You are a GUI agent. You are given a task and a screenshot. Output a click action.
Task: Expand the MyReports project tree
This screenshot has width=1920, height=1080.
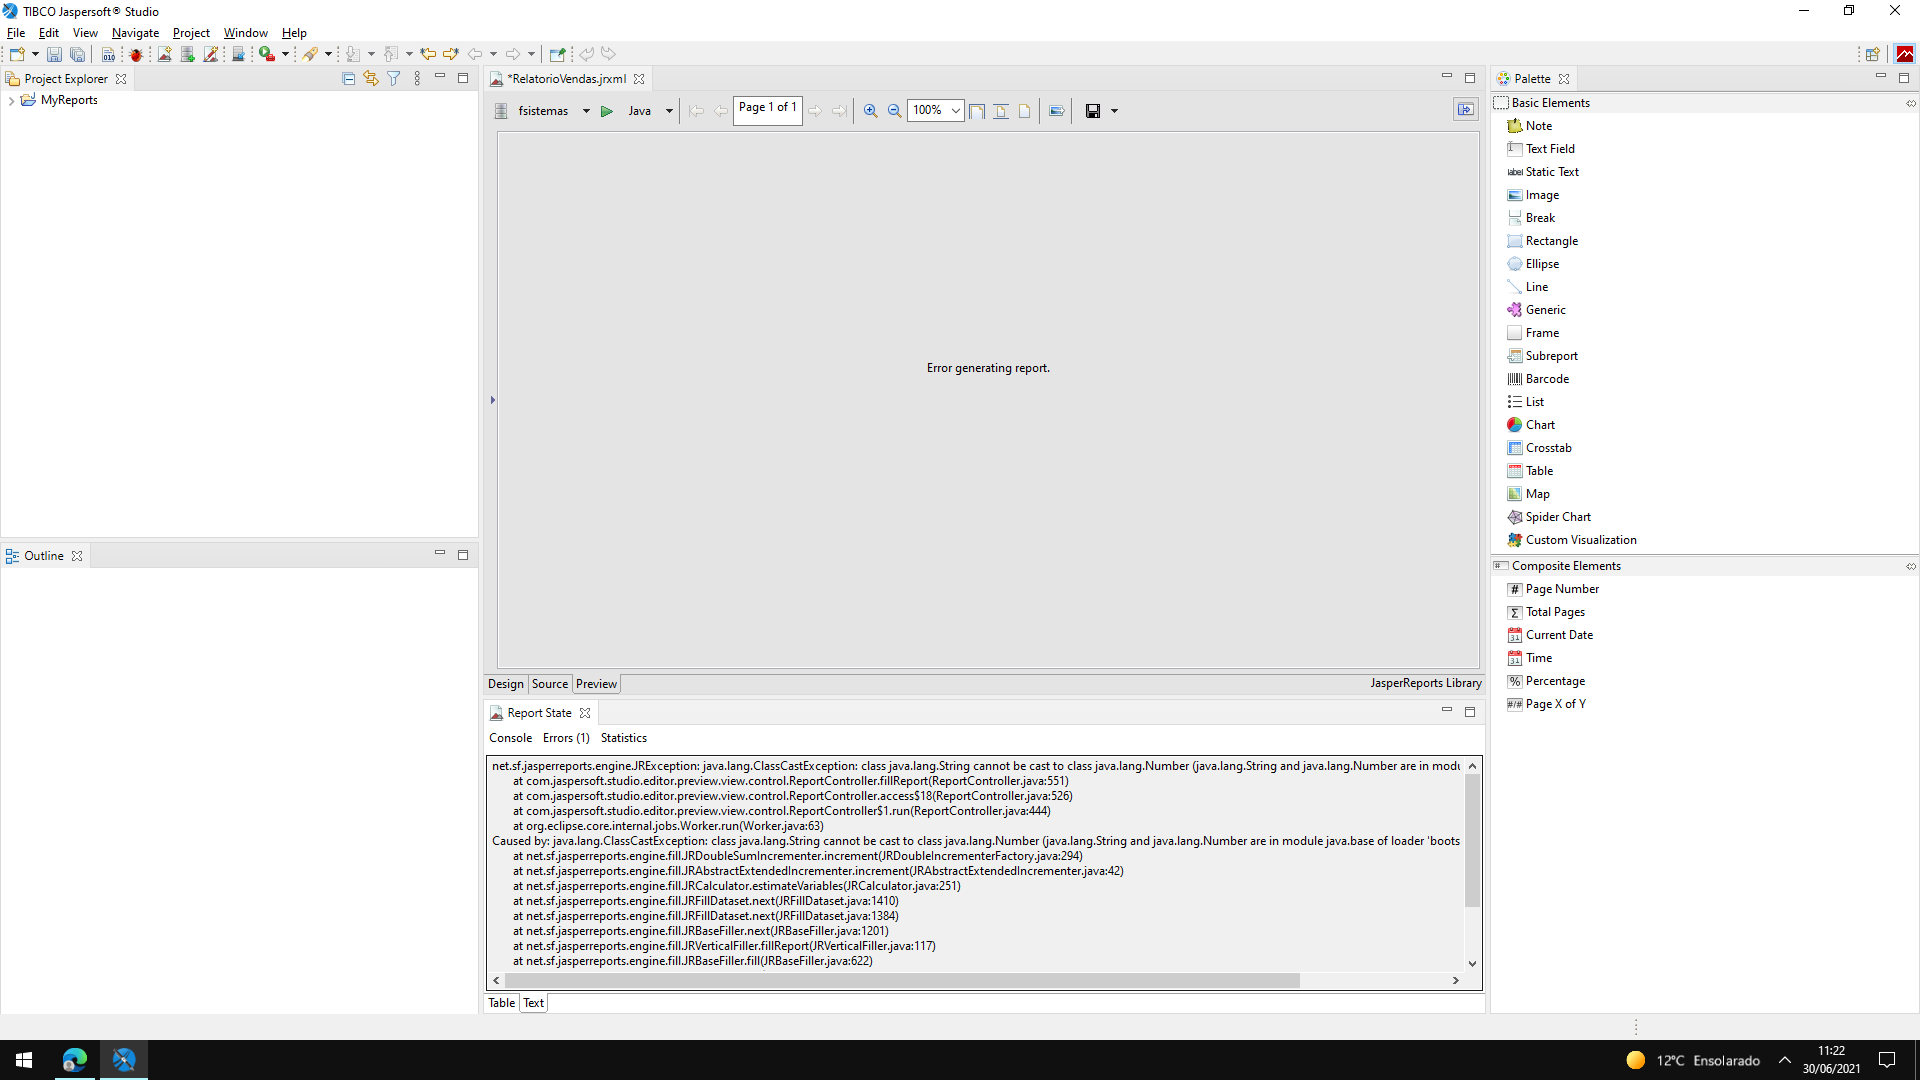point(11,100)
